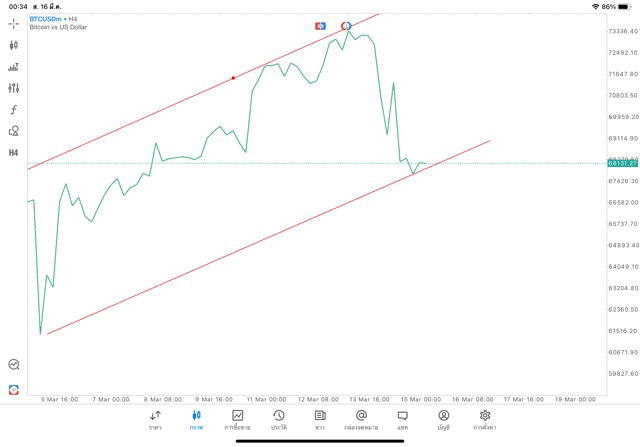Viewport: 640px width, 447px height.
Task: Click the chart icon at bottom-left corner
Action: 14,365
